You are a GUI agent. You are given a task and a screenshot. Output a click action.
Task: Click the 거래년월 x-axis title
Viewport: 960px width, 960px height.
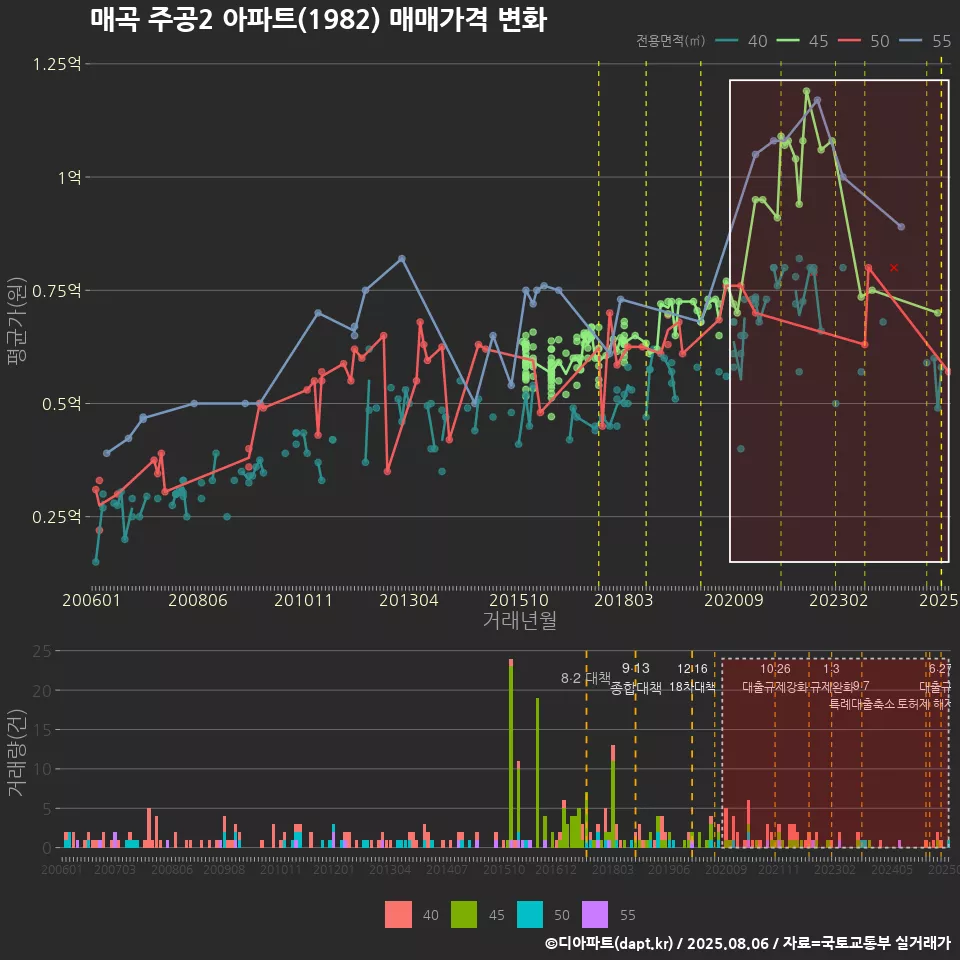click(520, 620)
